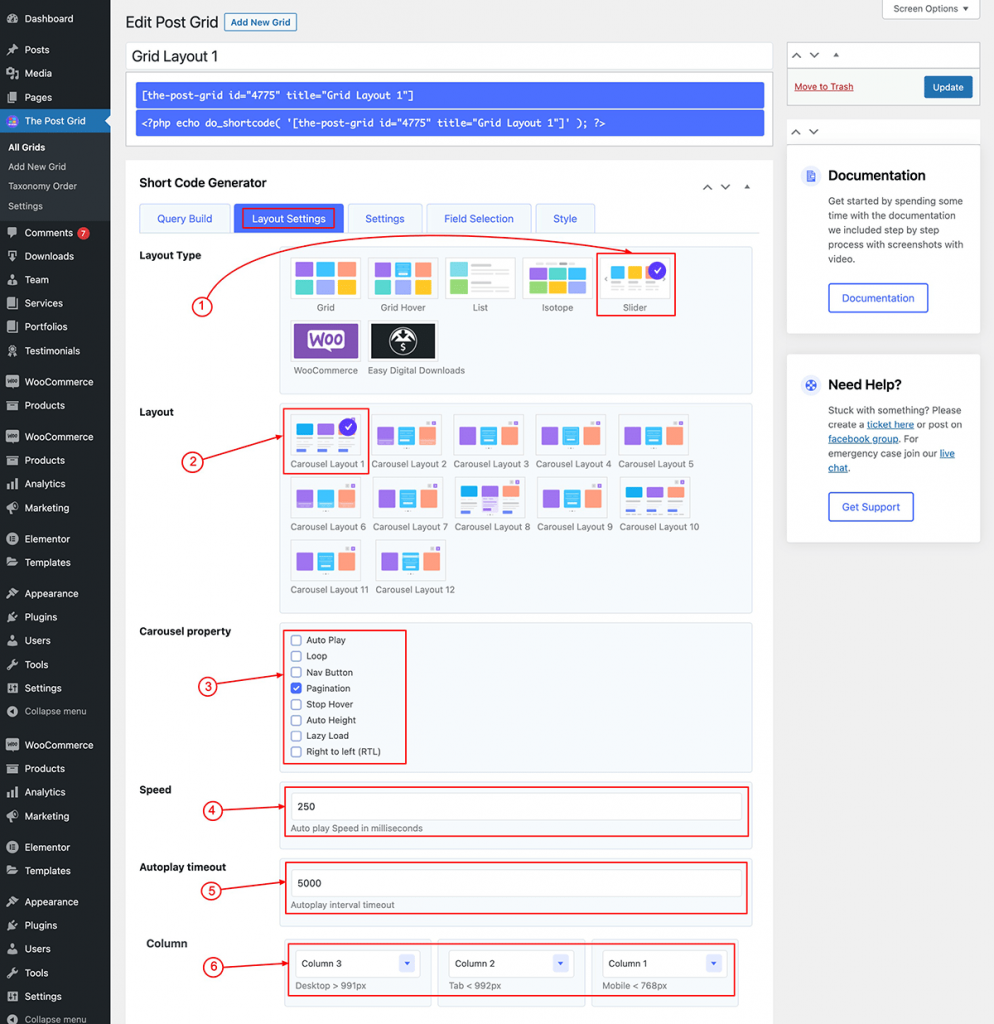
Task: Open the Tab column dropdown
Action: [x=511, y=963]
